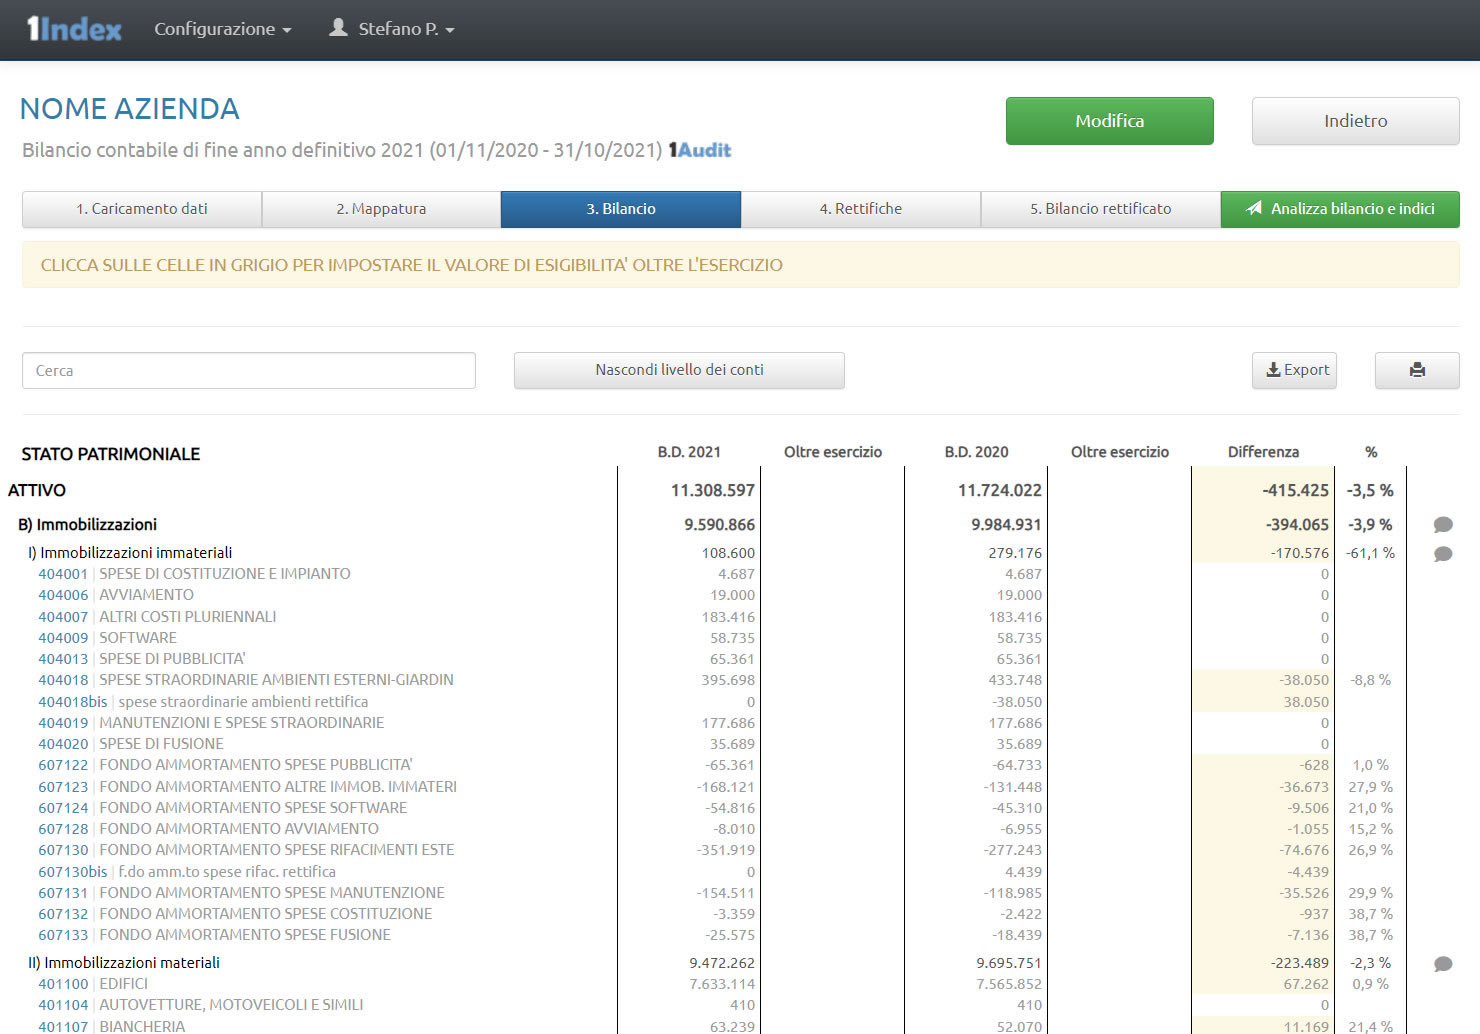Open account 404009 SOFTWARE link
Screen dimensions: 1480x1034
pyautogui.click(x=63, y=638)
